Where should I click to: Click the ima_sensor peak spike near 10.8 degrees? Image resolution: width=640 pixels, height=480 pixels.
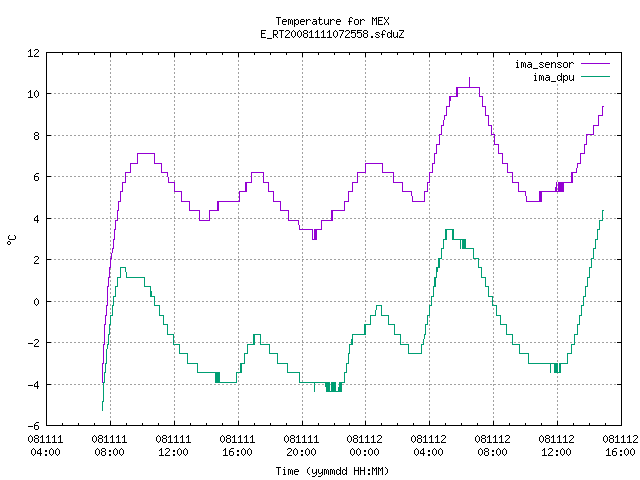coord(469,82)
